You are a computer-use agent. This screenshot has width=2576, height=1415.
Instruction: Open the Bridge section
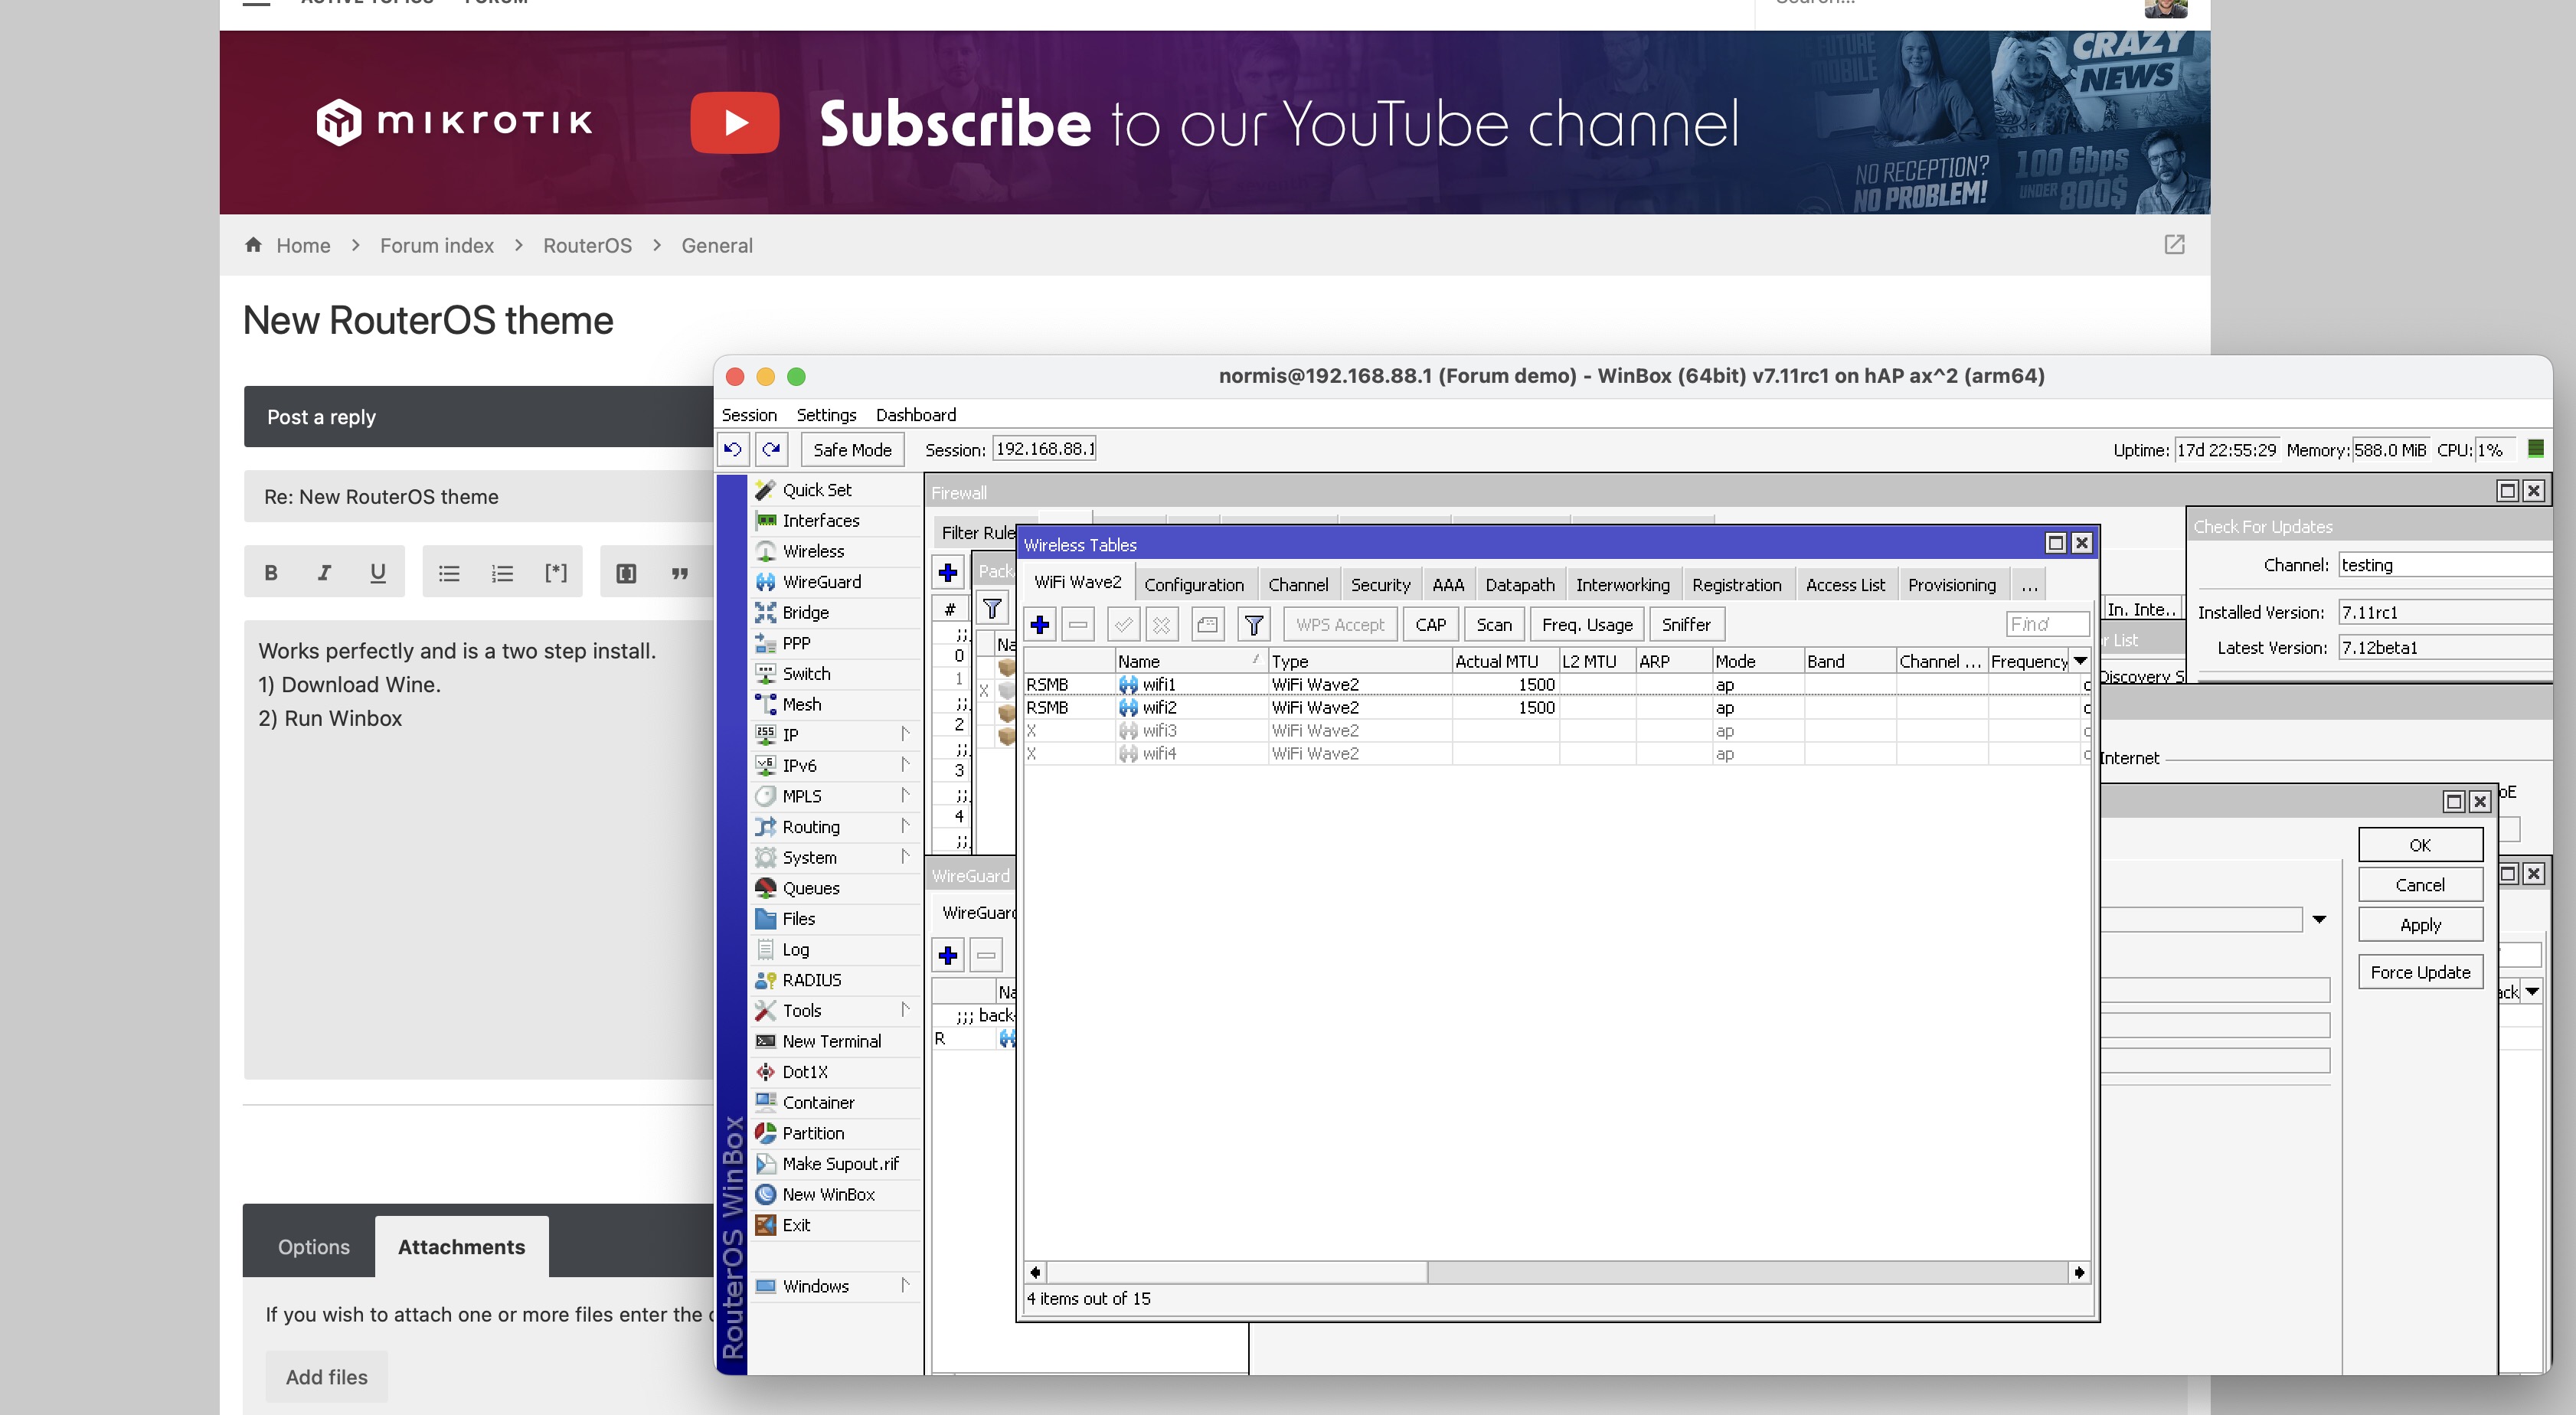[806, 612]
